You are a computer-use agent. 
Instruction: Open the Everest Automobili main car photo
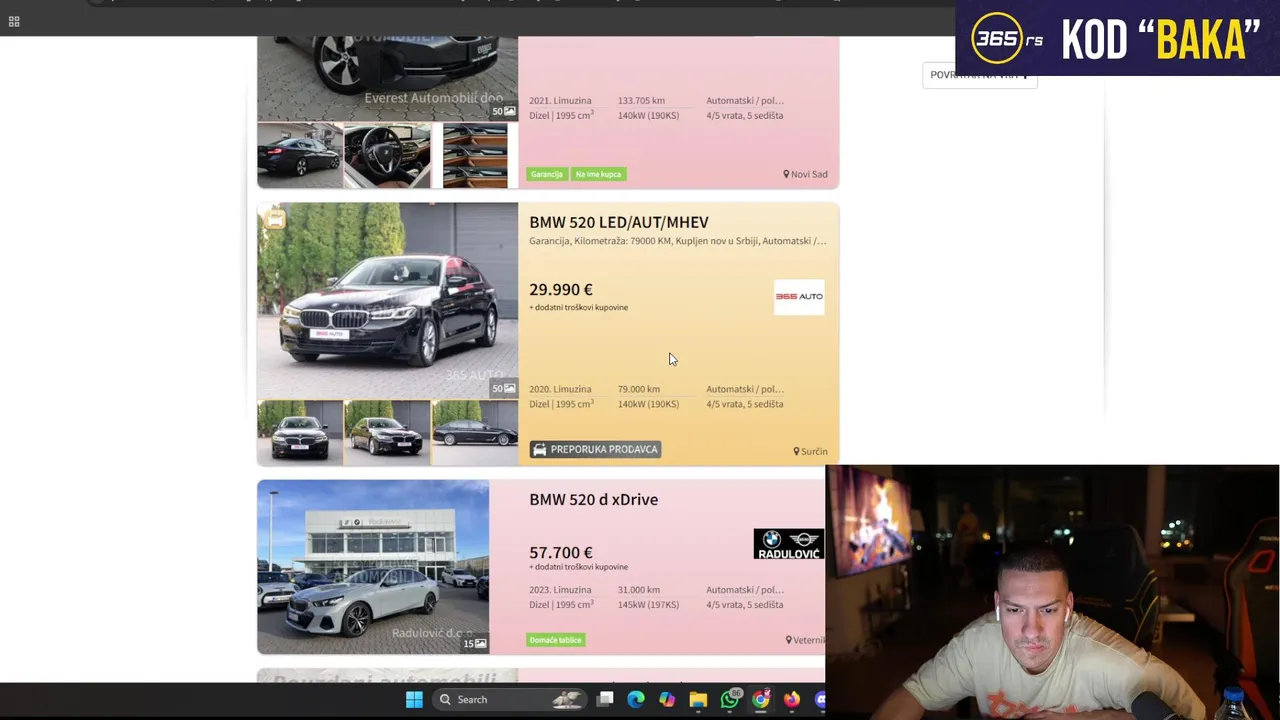(387, 78)
